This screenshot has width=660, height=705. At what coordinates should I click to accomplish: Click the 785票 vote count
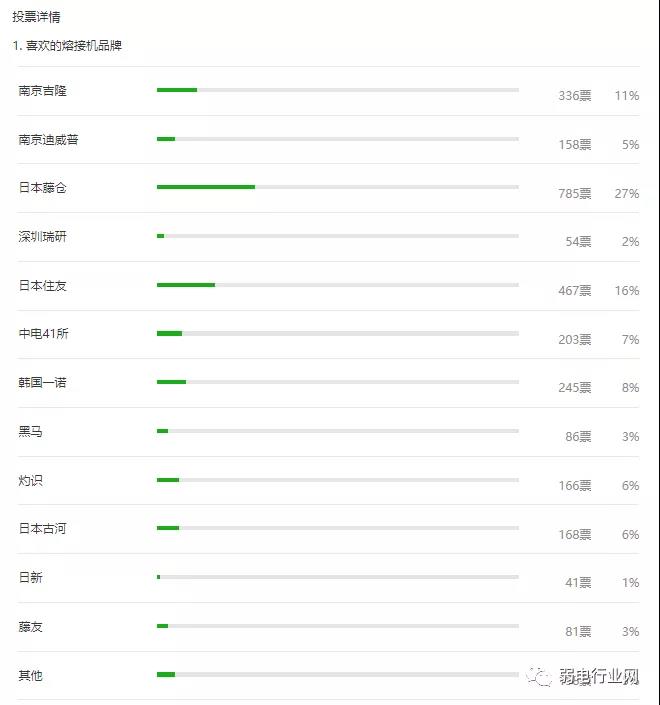pos(574,194)
